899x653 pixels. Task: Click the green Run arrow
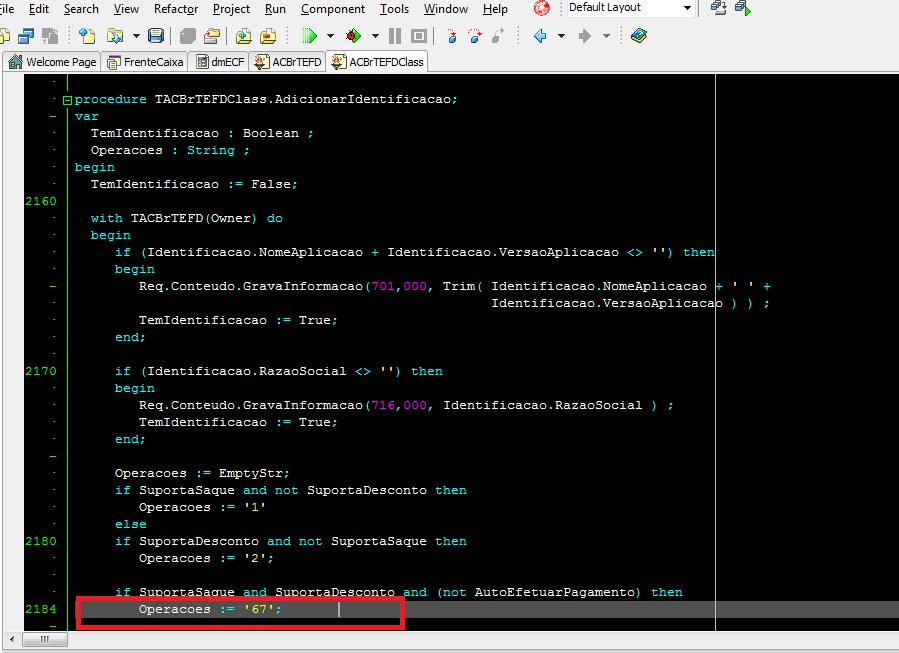pos(310,36)
